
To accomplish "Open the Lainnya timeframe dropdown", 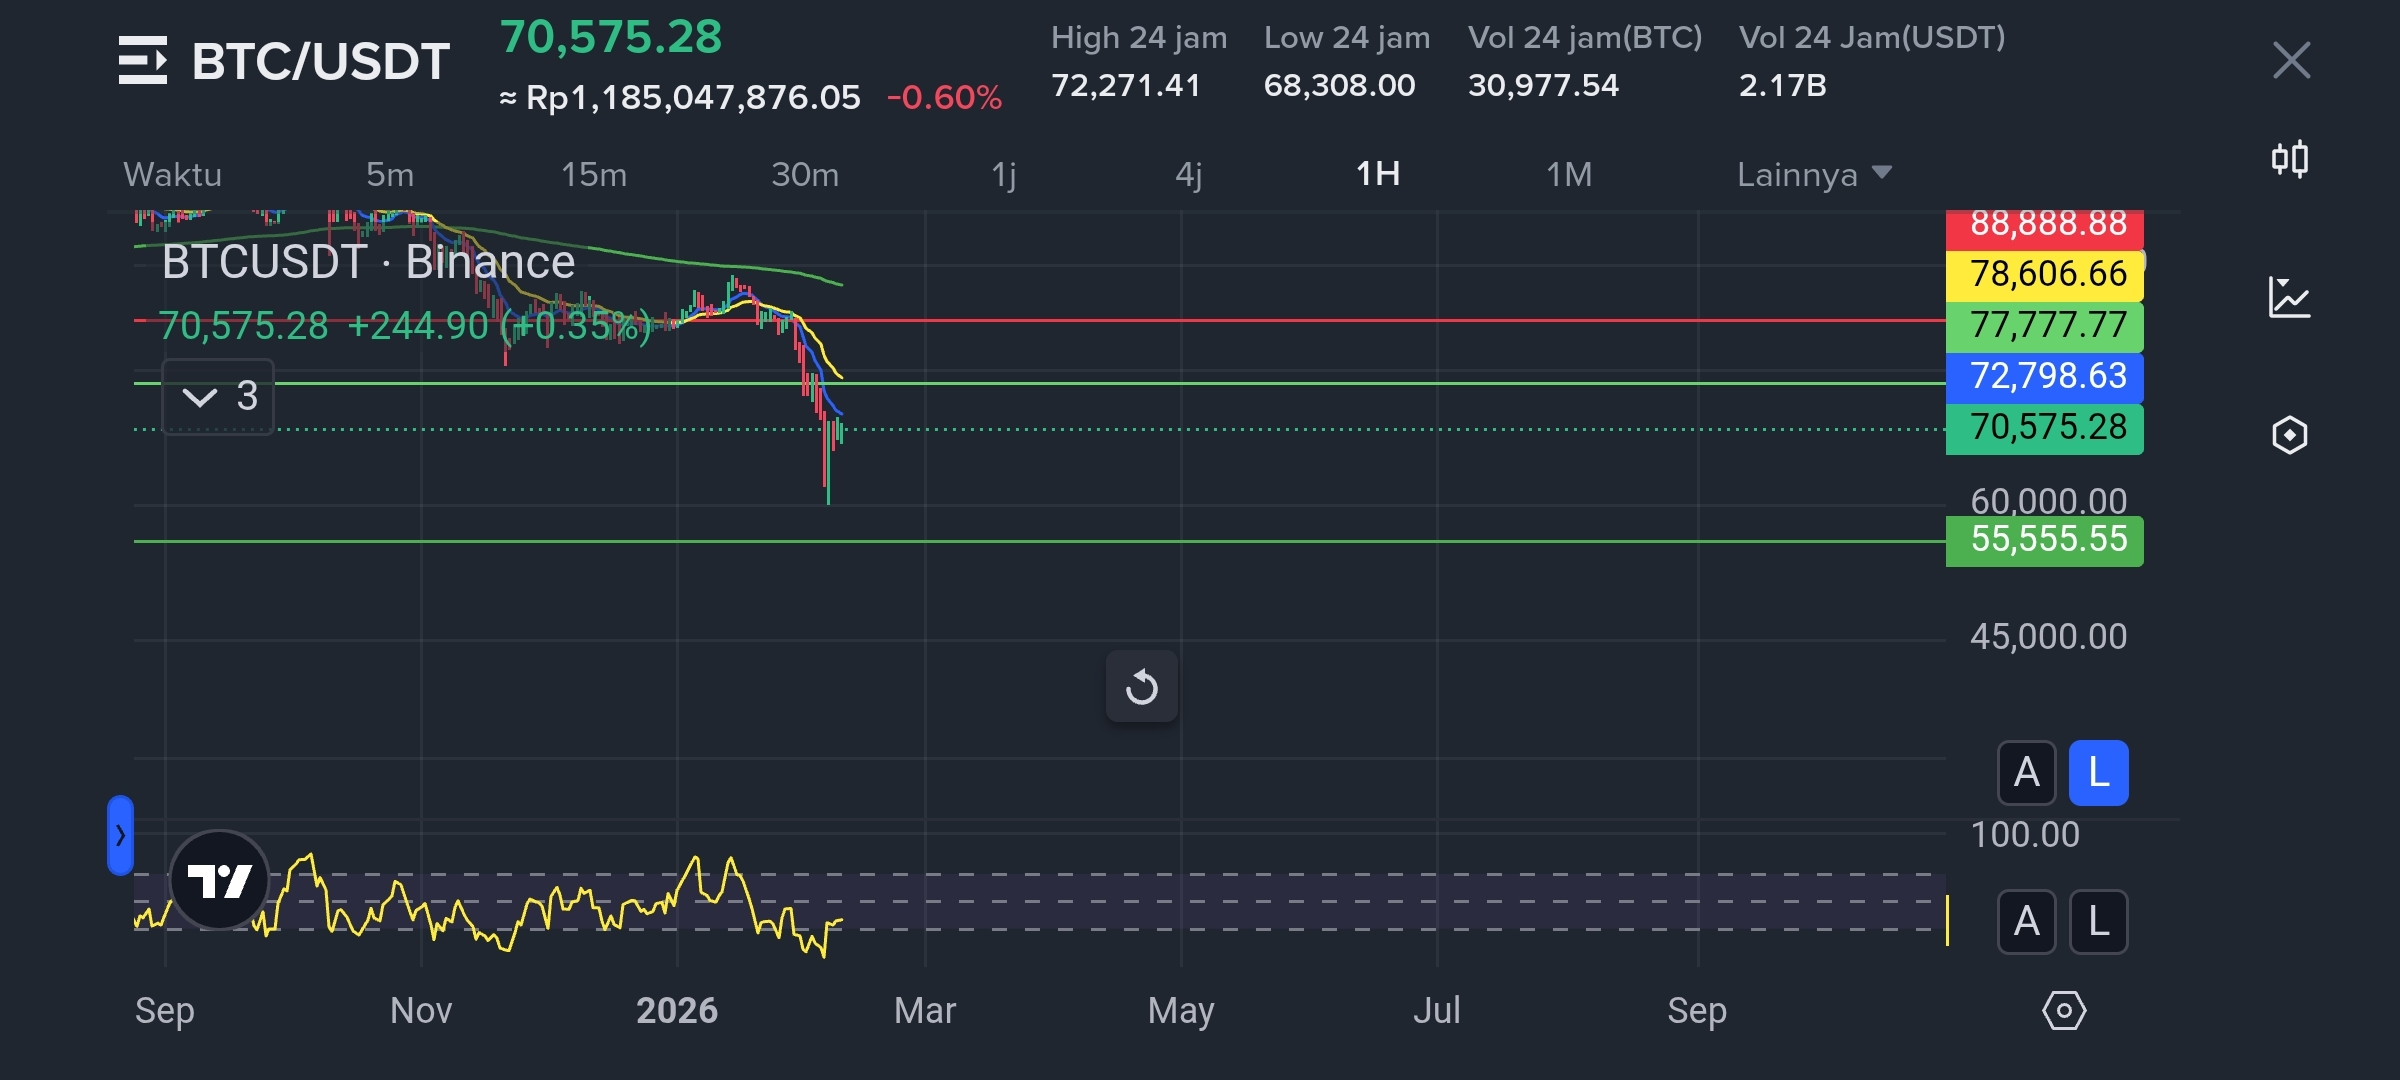I will coord(1814,174).
